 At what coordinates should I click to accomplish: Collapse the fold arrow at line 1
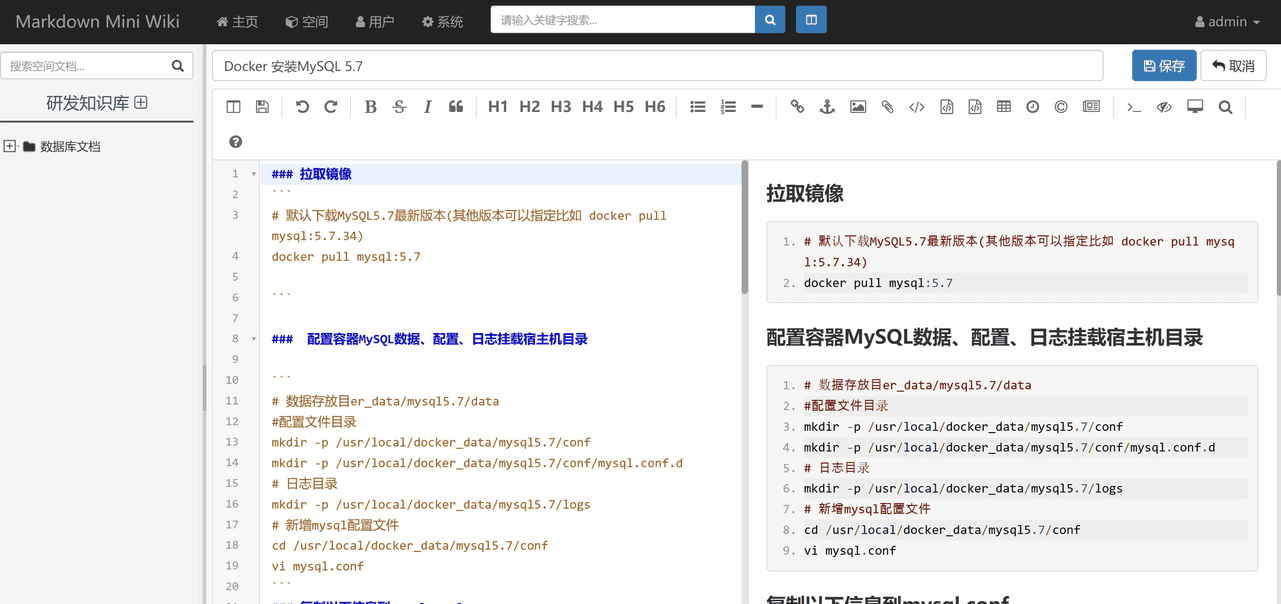click(x=254, y=174)
